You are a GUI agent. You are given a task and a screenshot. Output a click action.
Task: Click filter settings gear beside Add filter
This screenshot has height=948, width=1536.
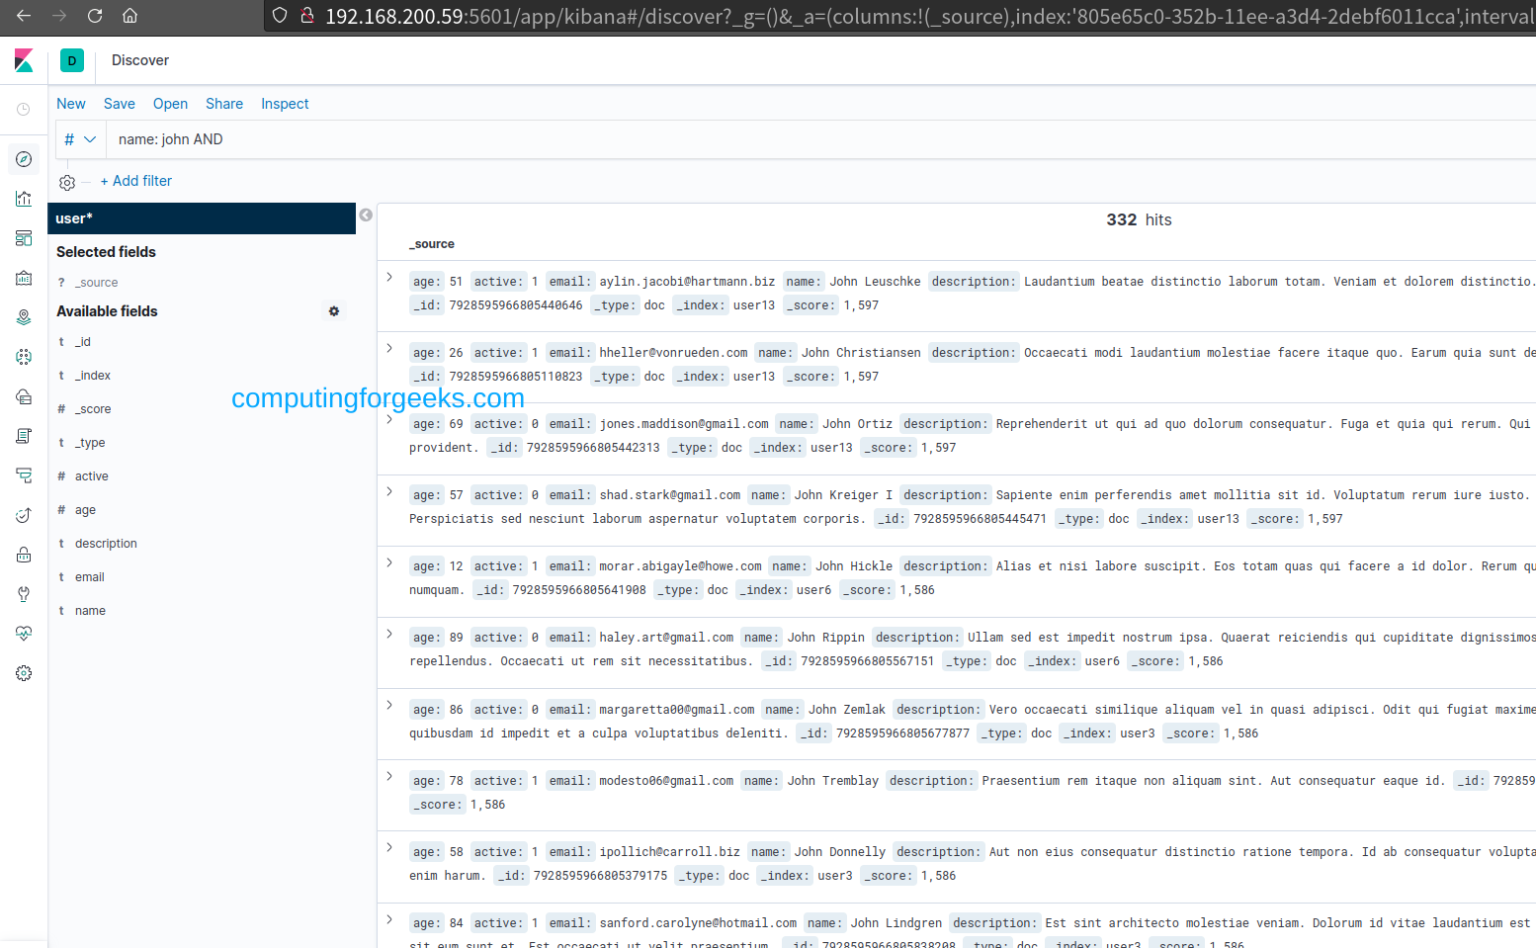(66, 181)
